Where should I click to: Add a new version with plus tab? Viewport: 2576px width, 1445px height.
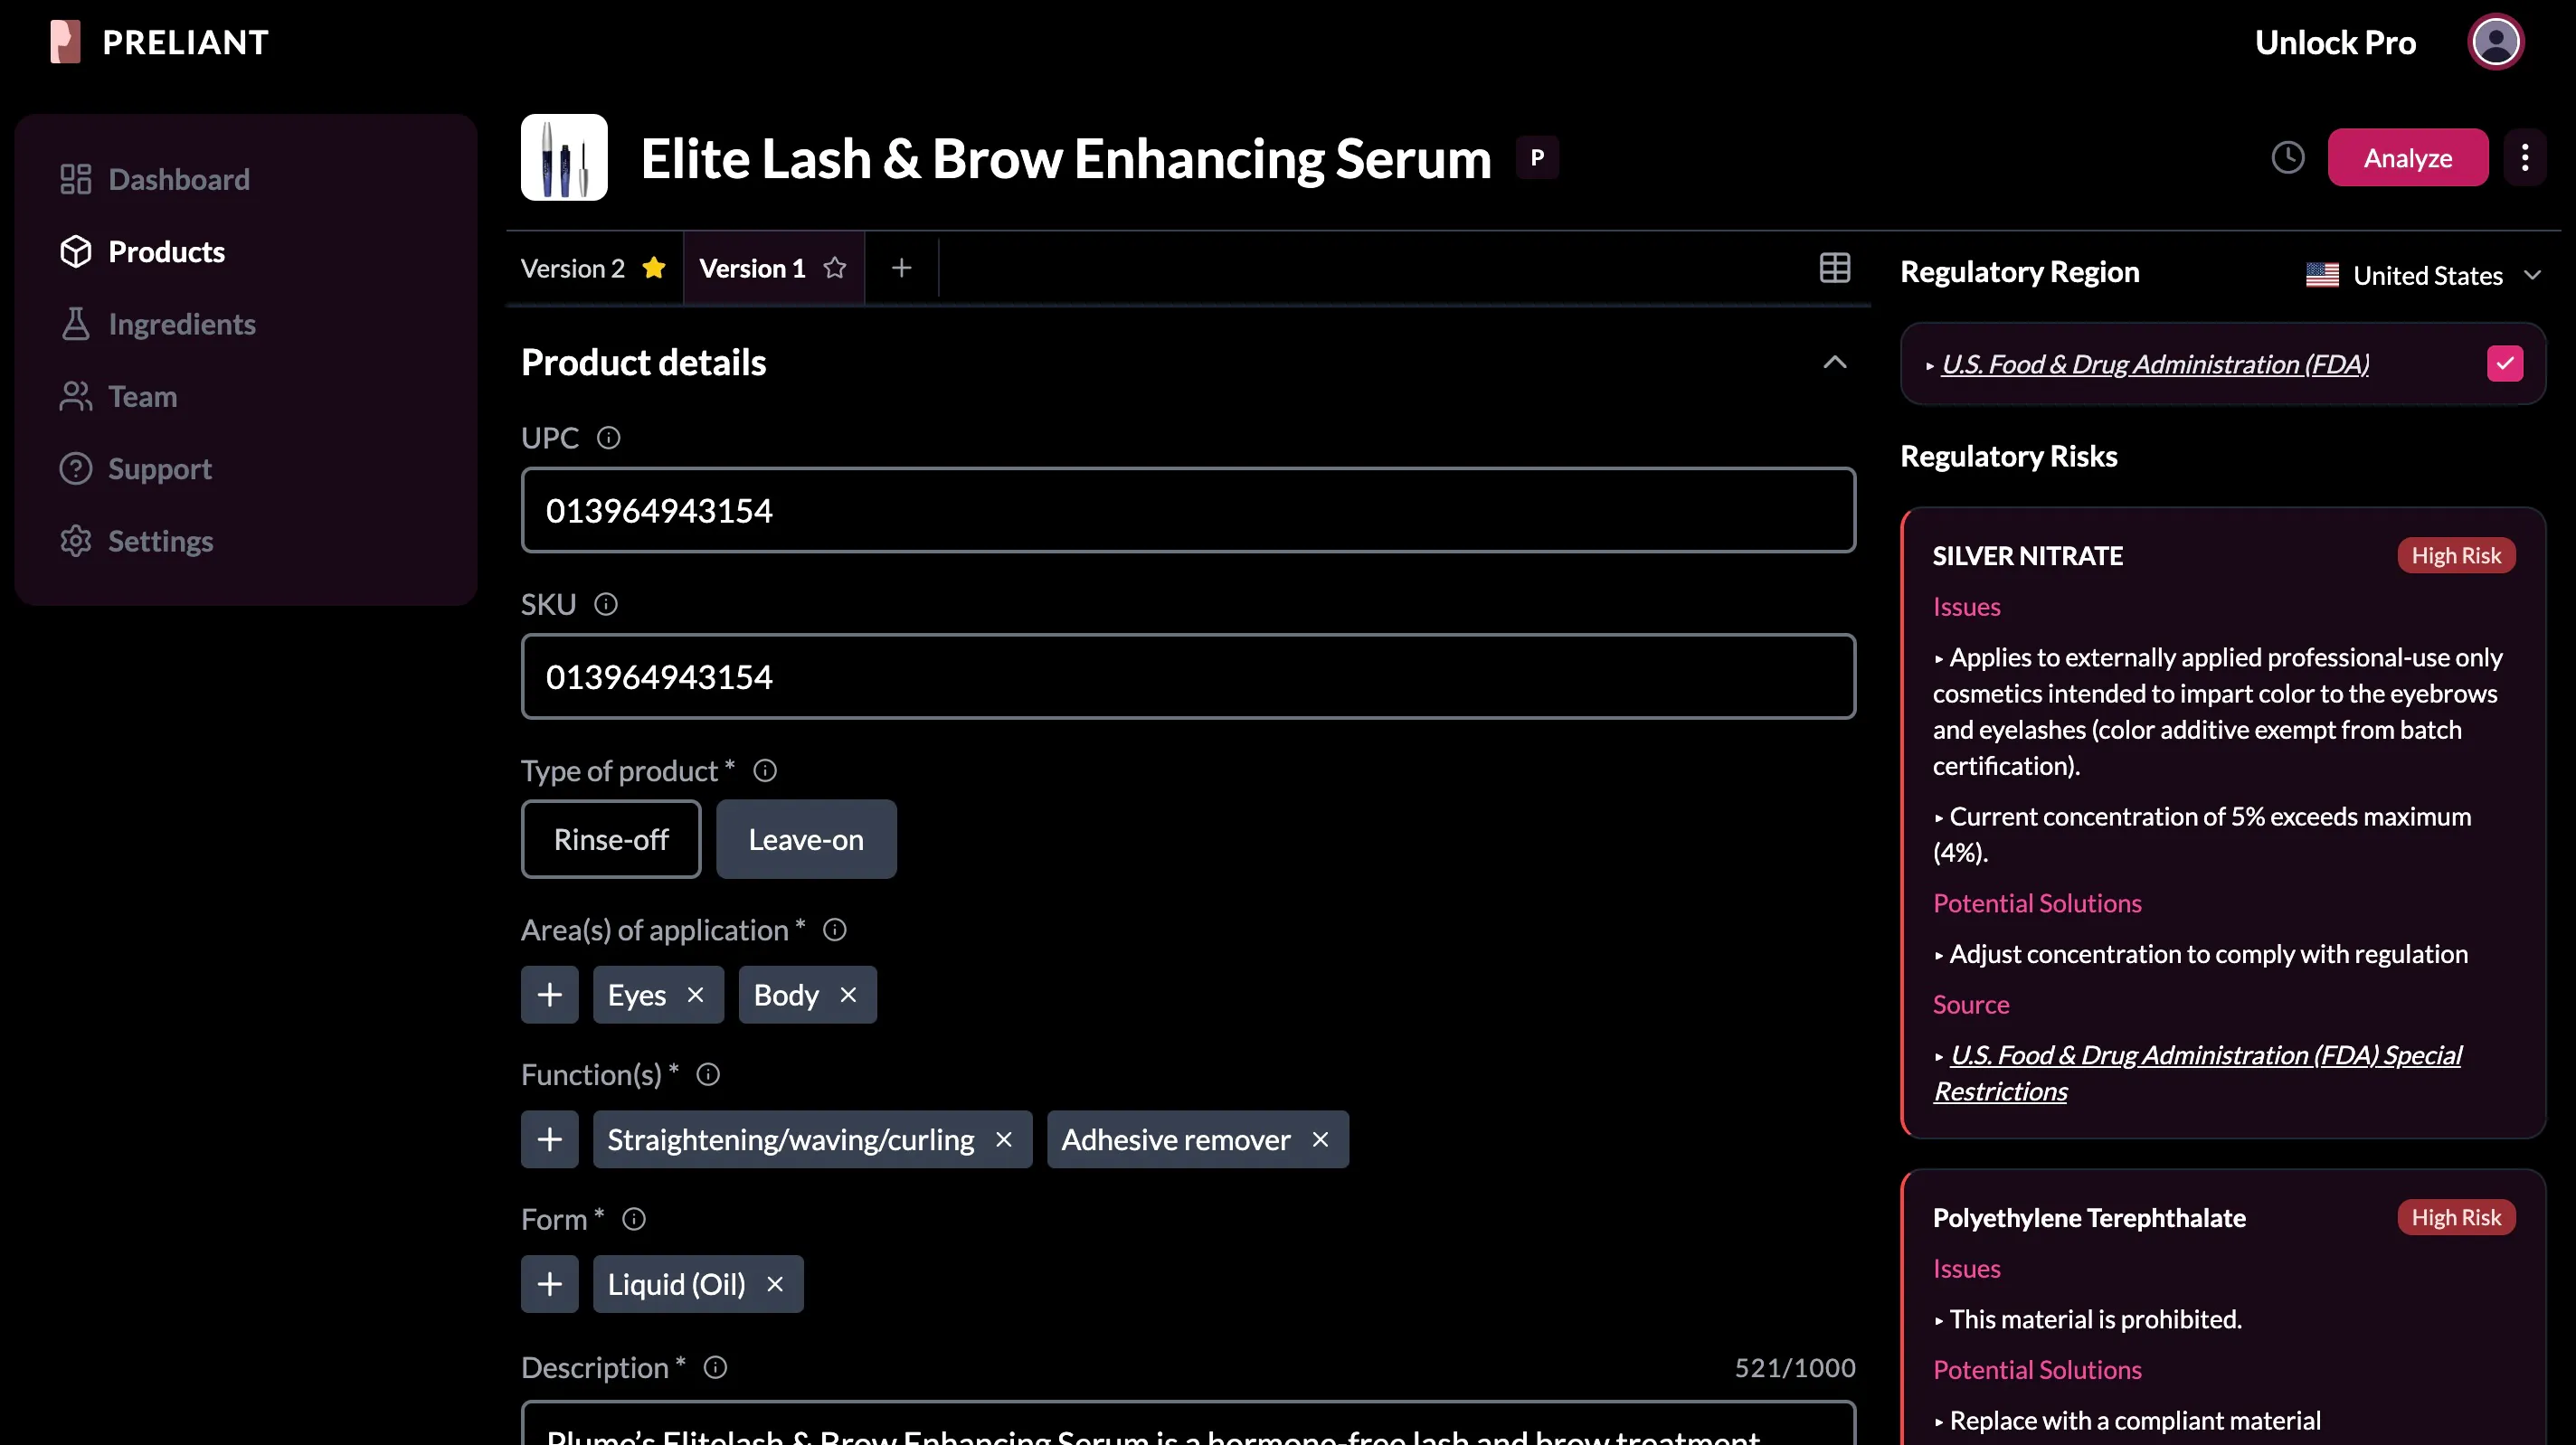pos(901,268)
